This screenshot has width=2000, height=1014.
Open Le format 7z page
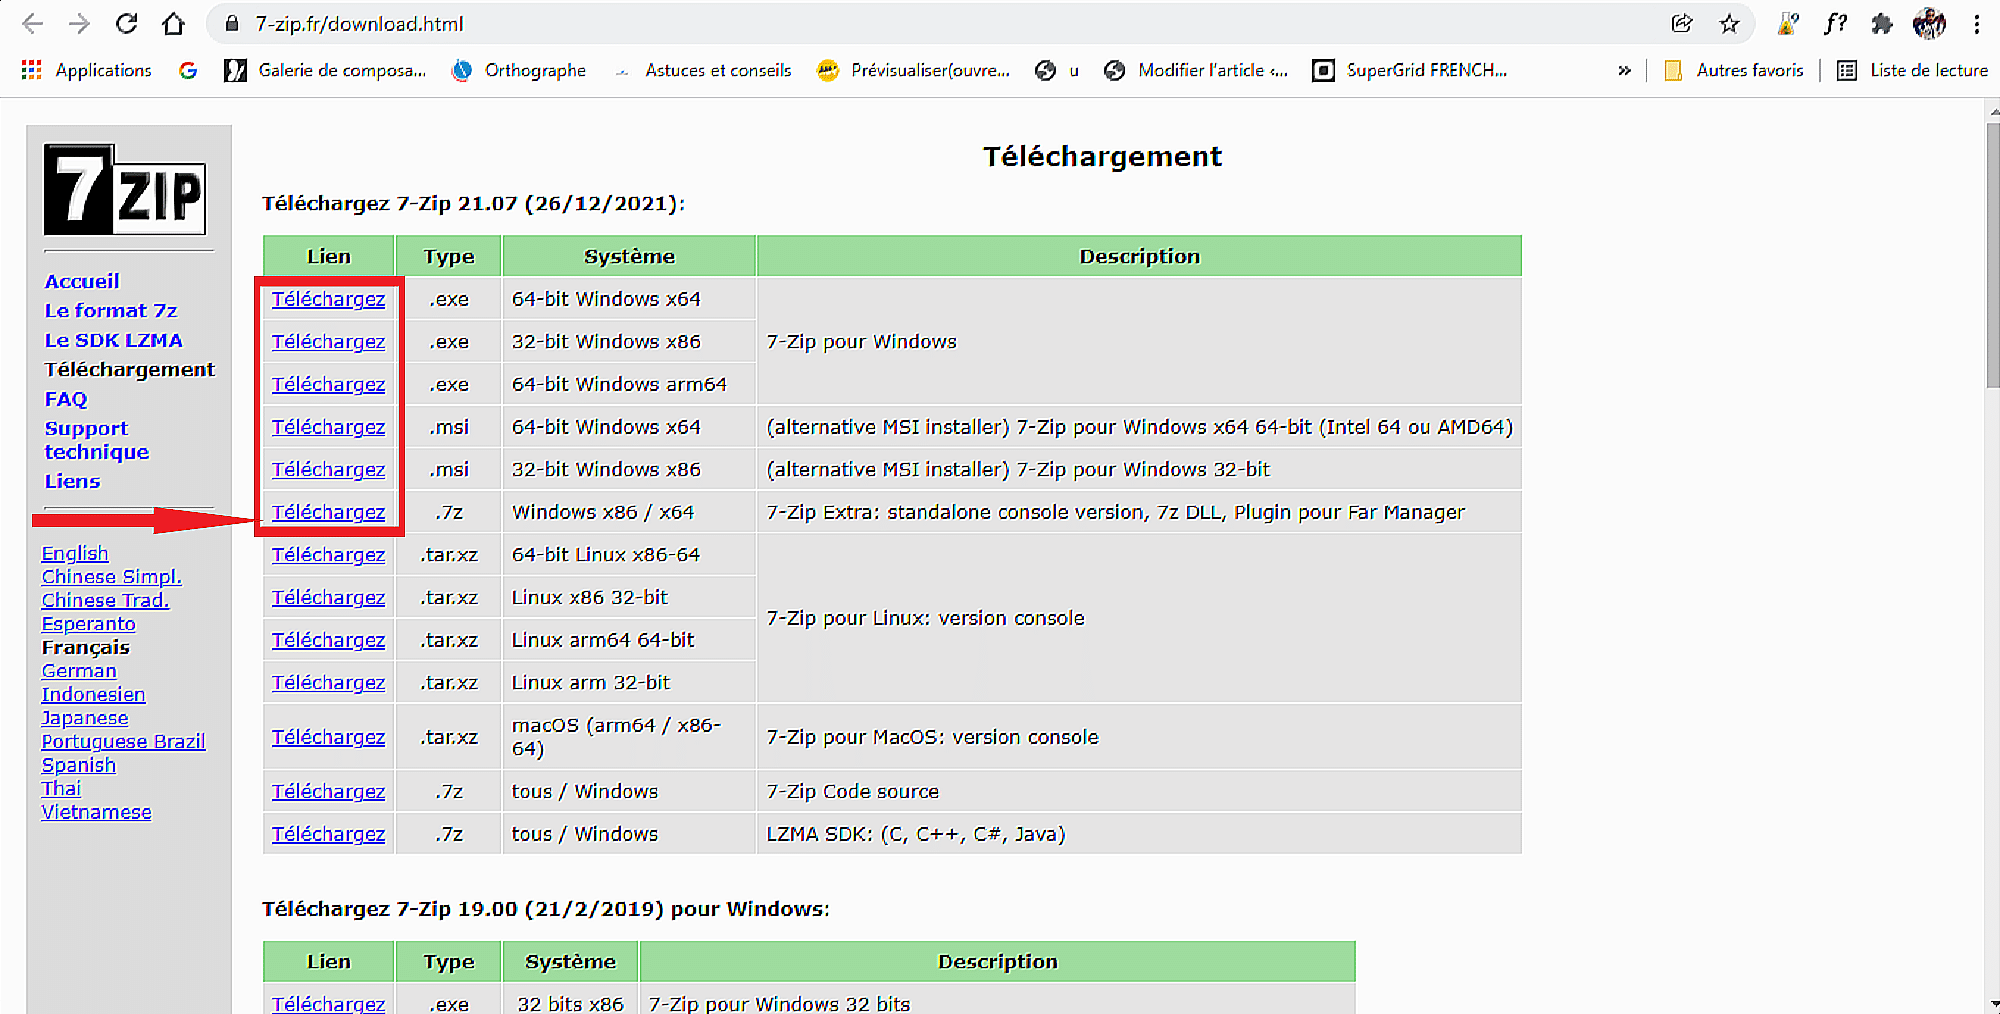111,310
